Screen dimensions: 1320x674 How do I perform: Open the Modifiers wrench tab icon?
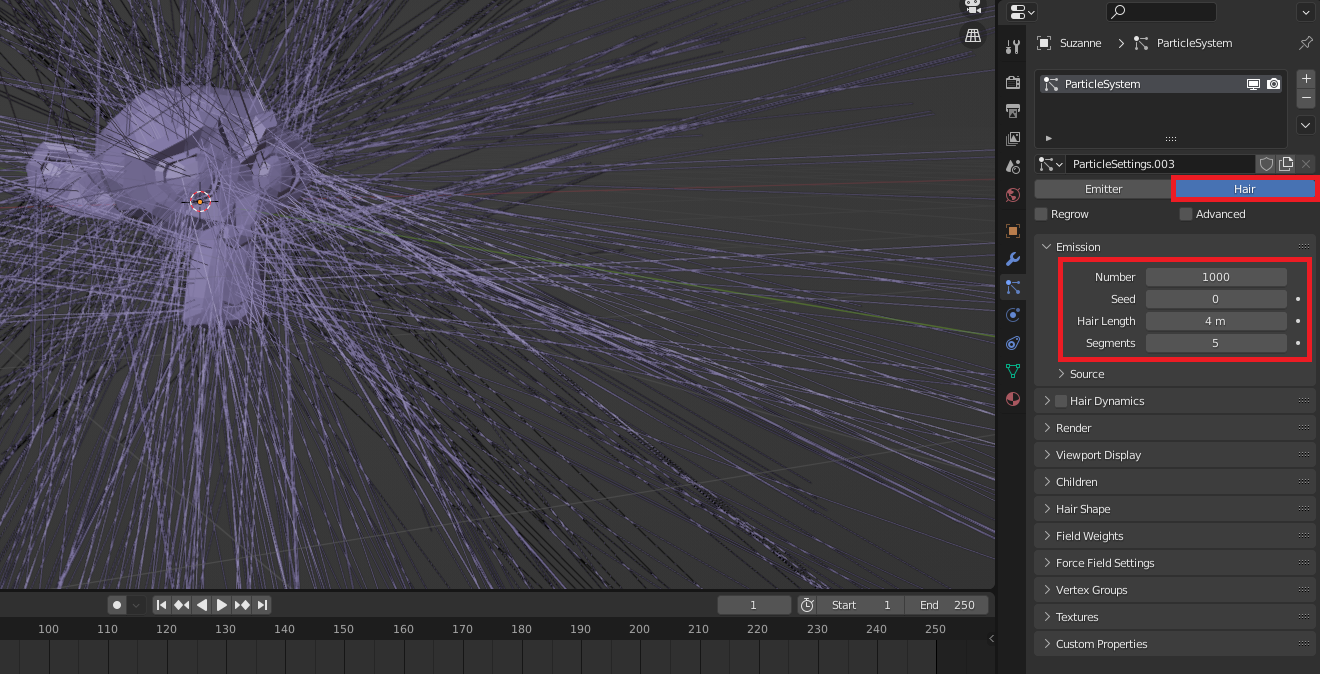(x=1013, y=259)
